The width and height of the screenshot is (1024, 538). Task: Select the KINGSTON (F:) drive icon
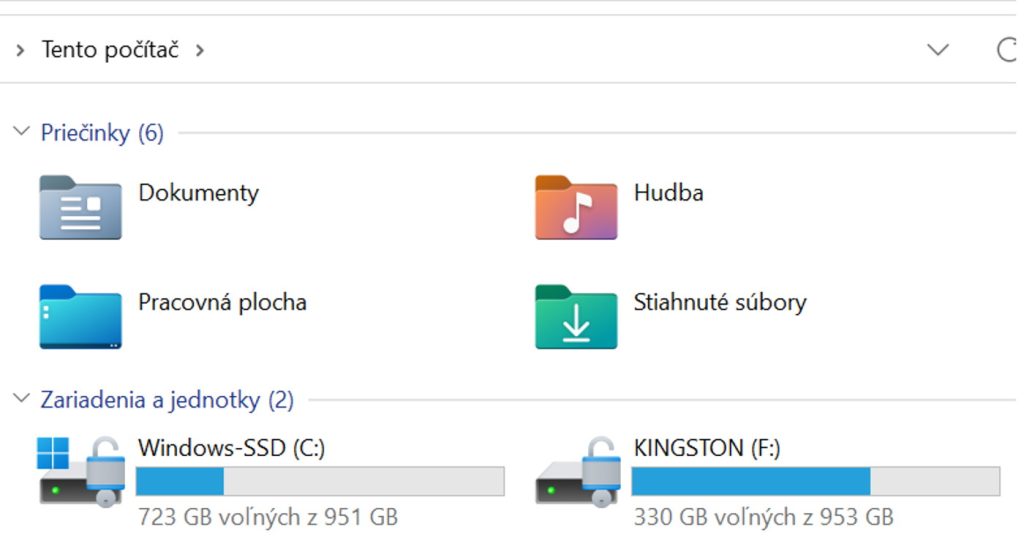(577, 471)
